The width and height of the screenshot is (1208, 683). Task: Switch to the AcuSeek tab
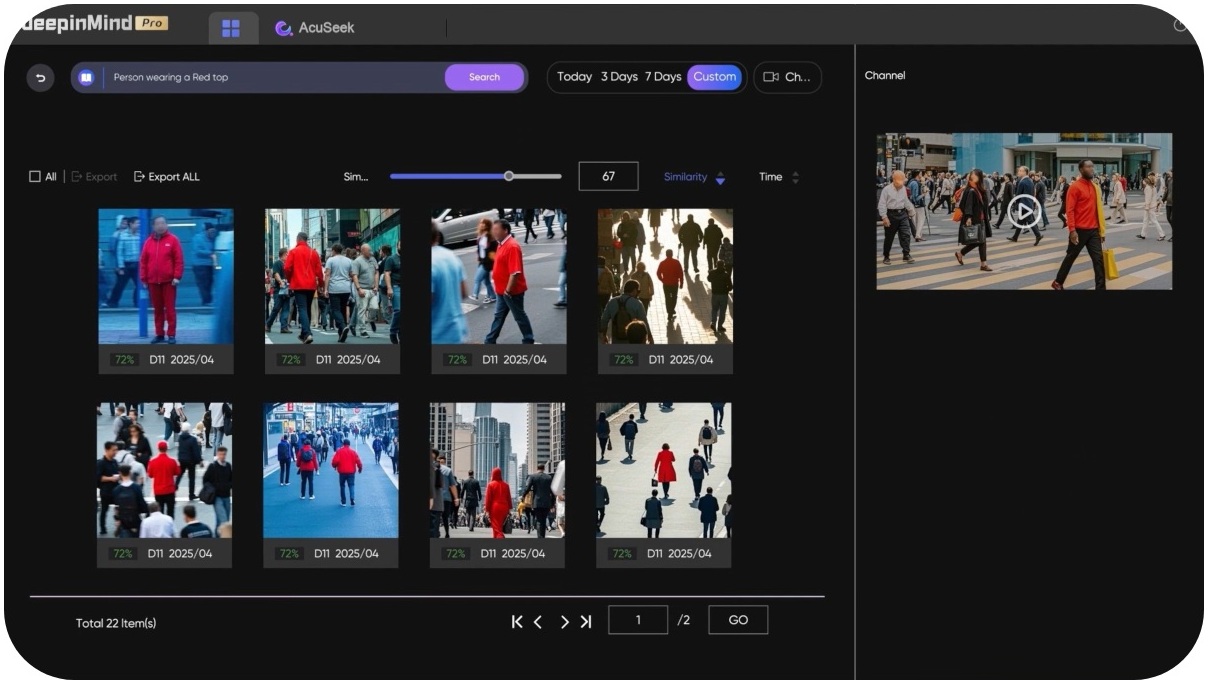[315, 29]
